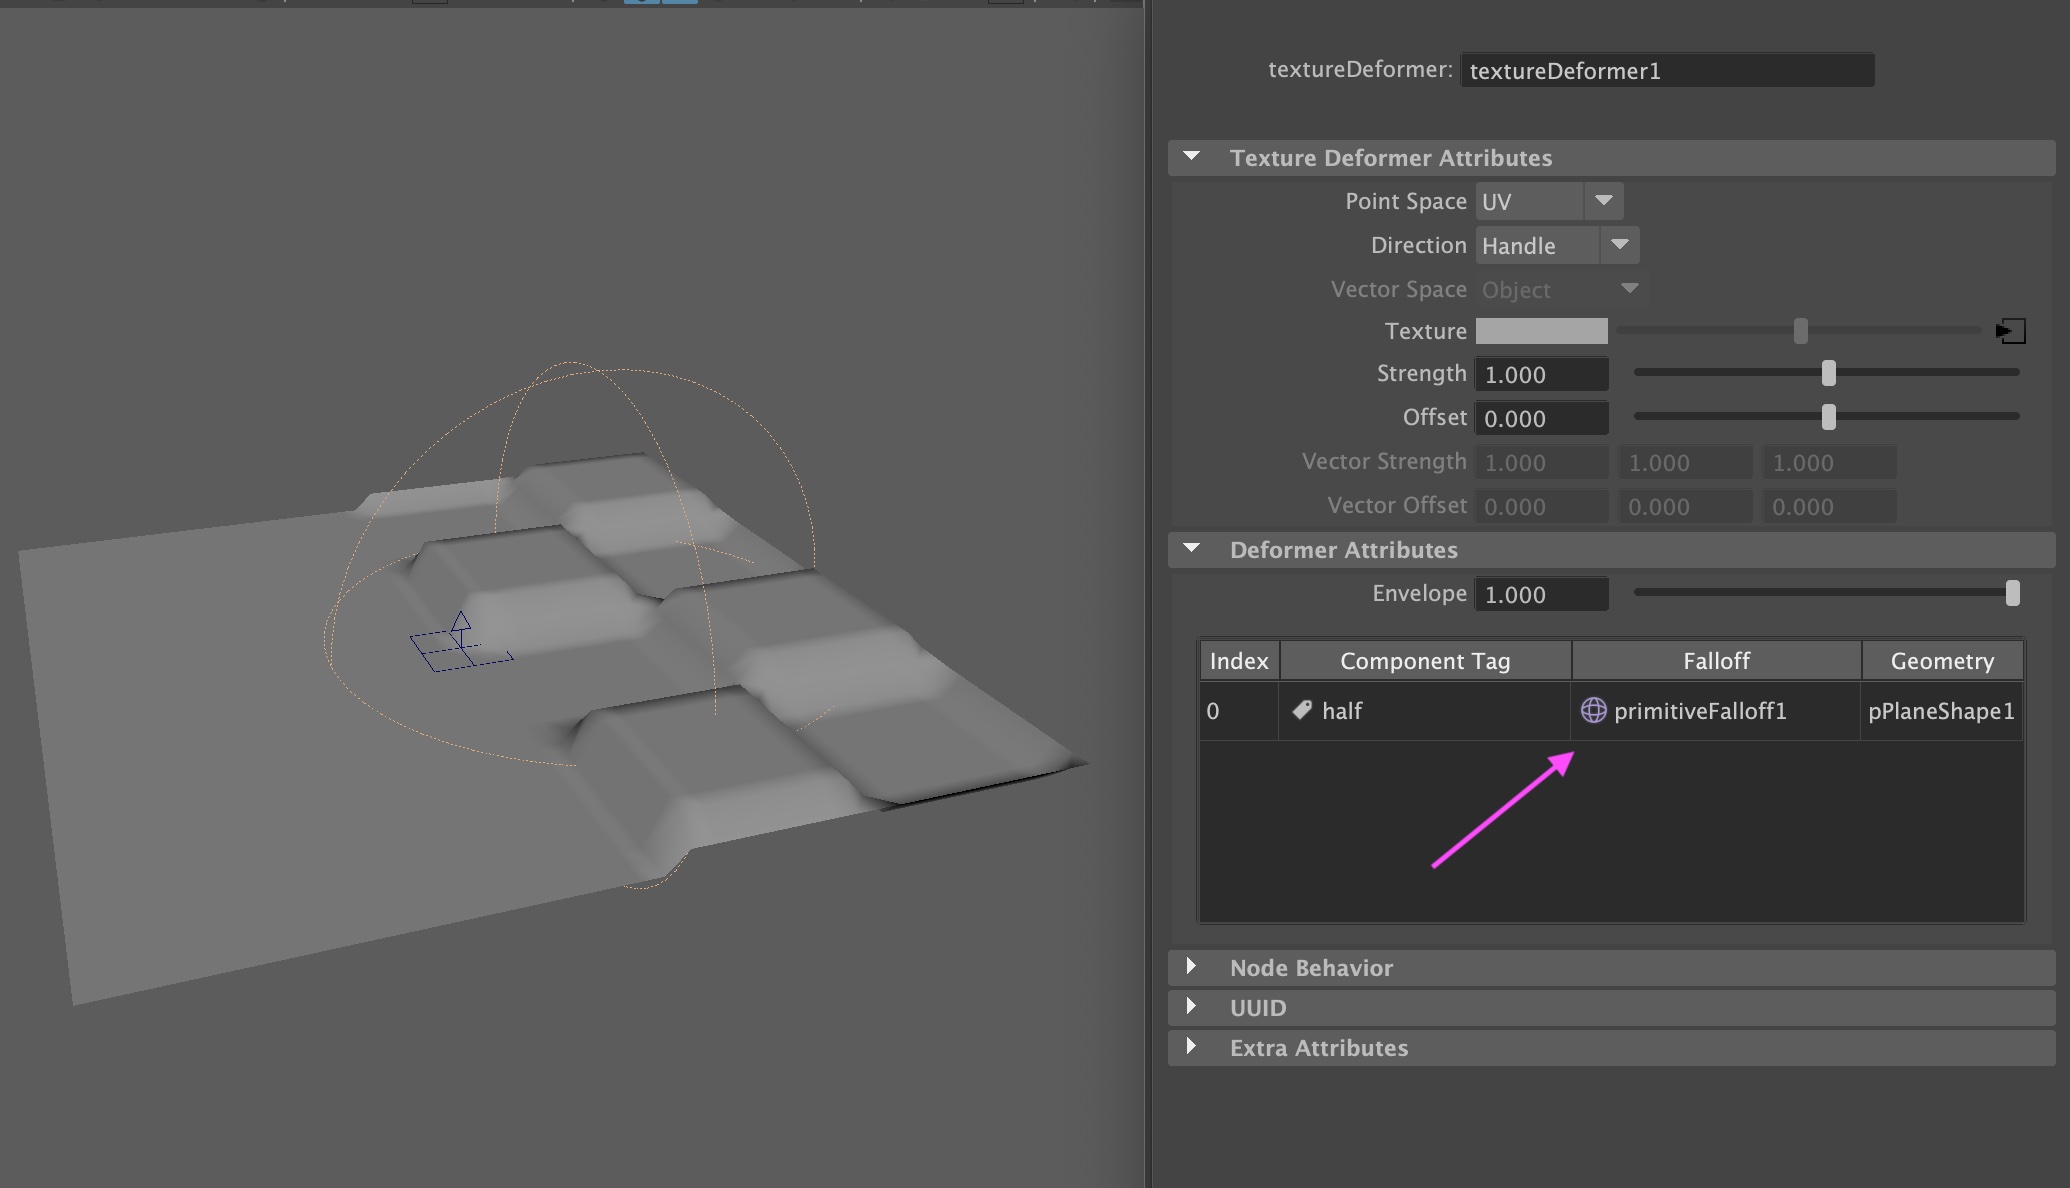Image resolution: width=2070 pixels, height=1188 pixels.
Task: Click the Offset slider handle
Action: [1829, 417]
